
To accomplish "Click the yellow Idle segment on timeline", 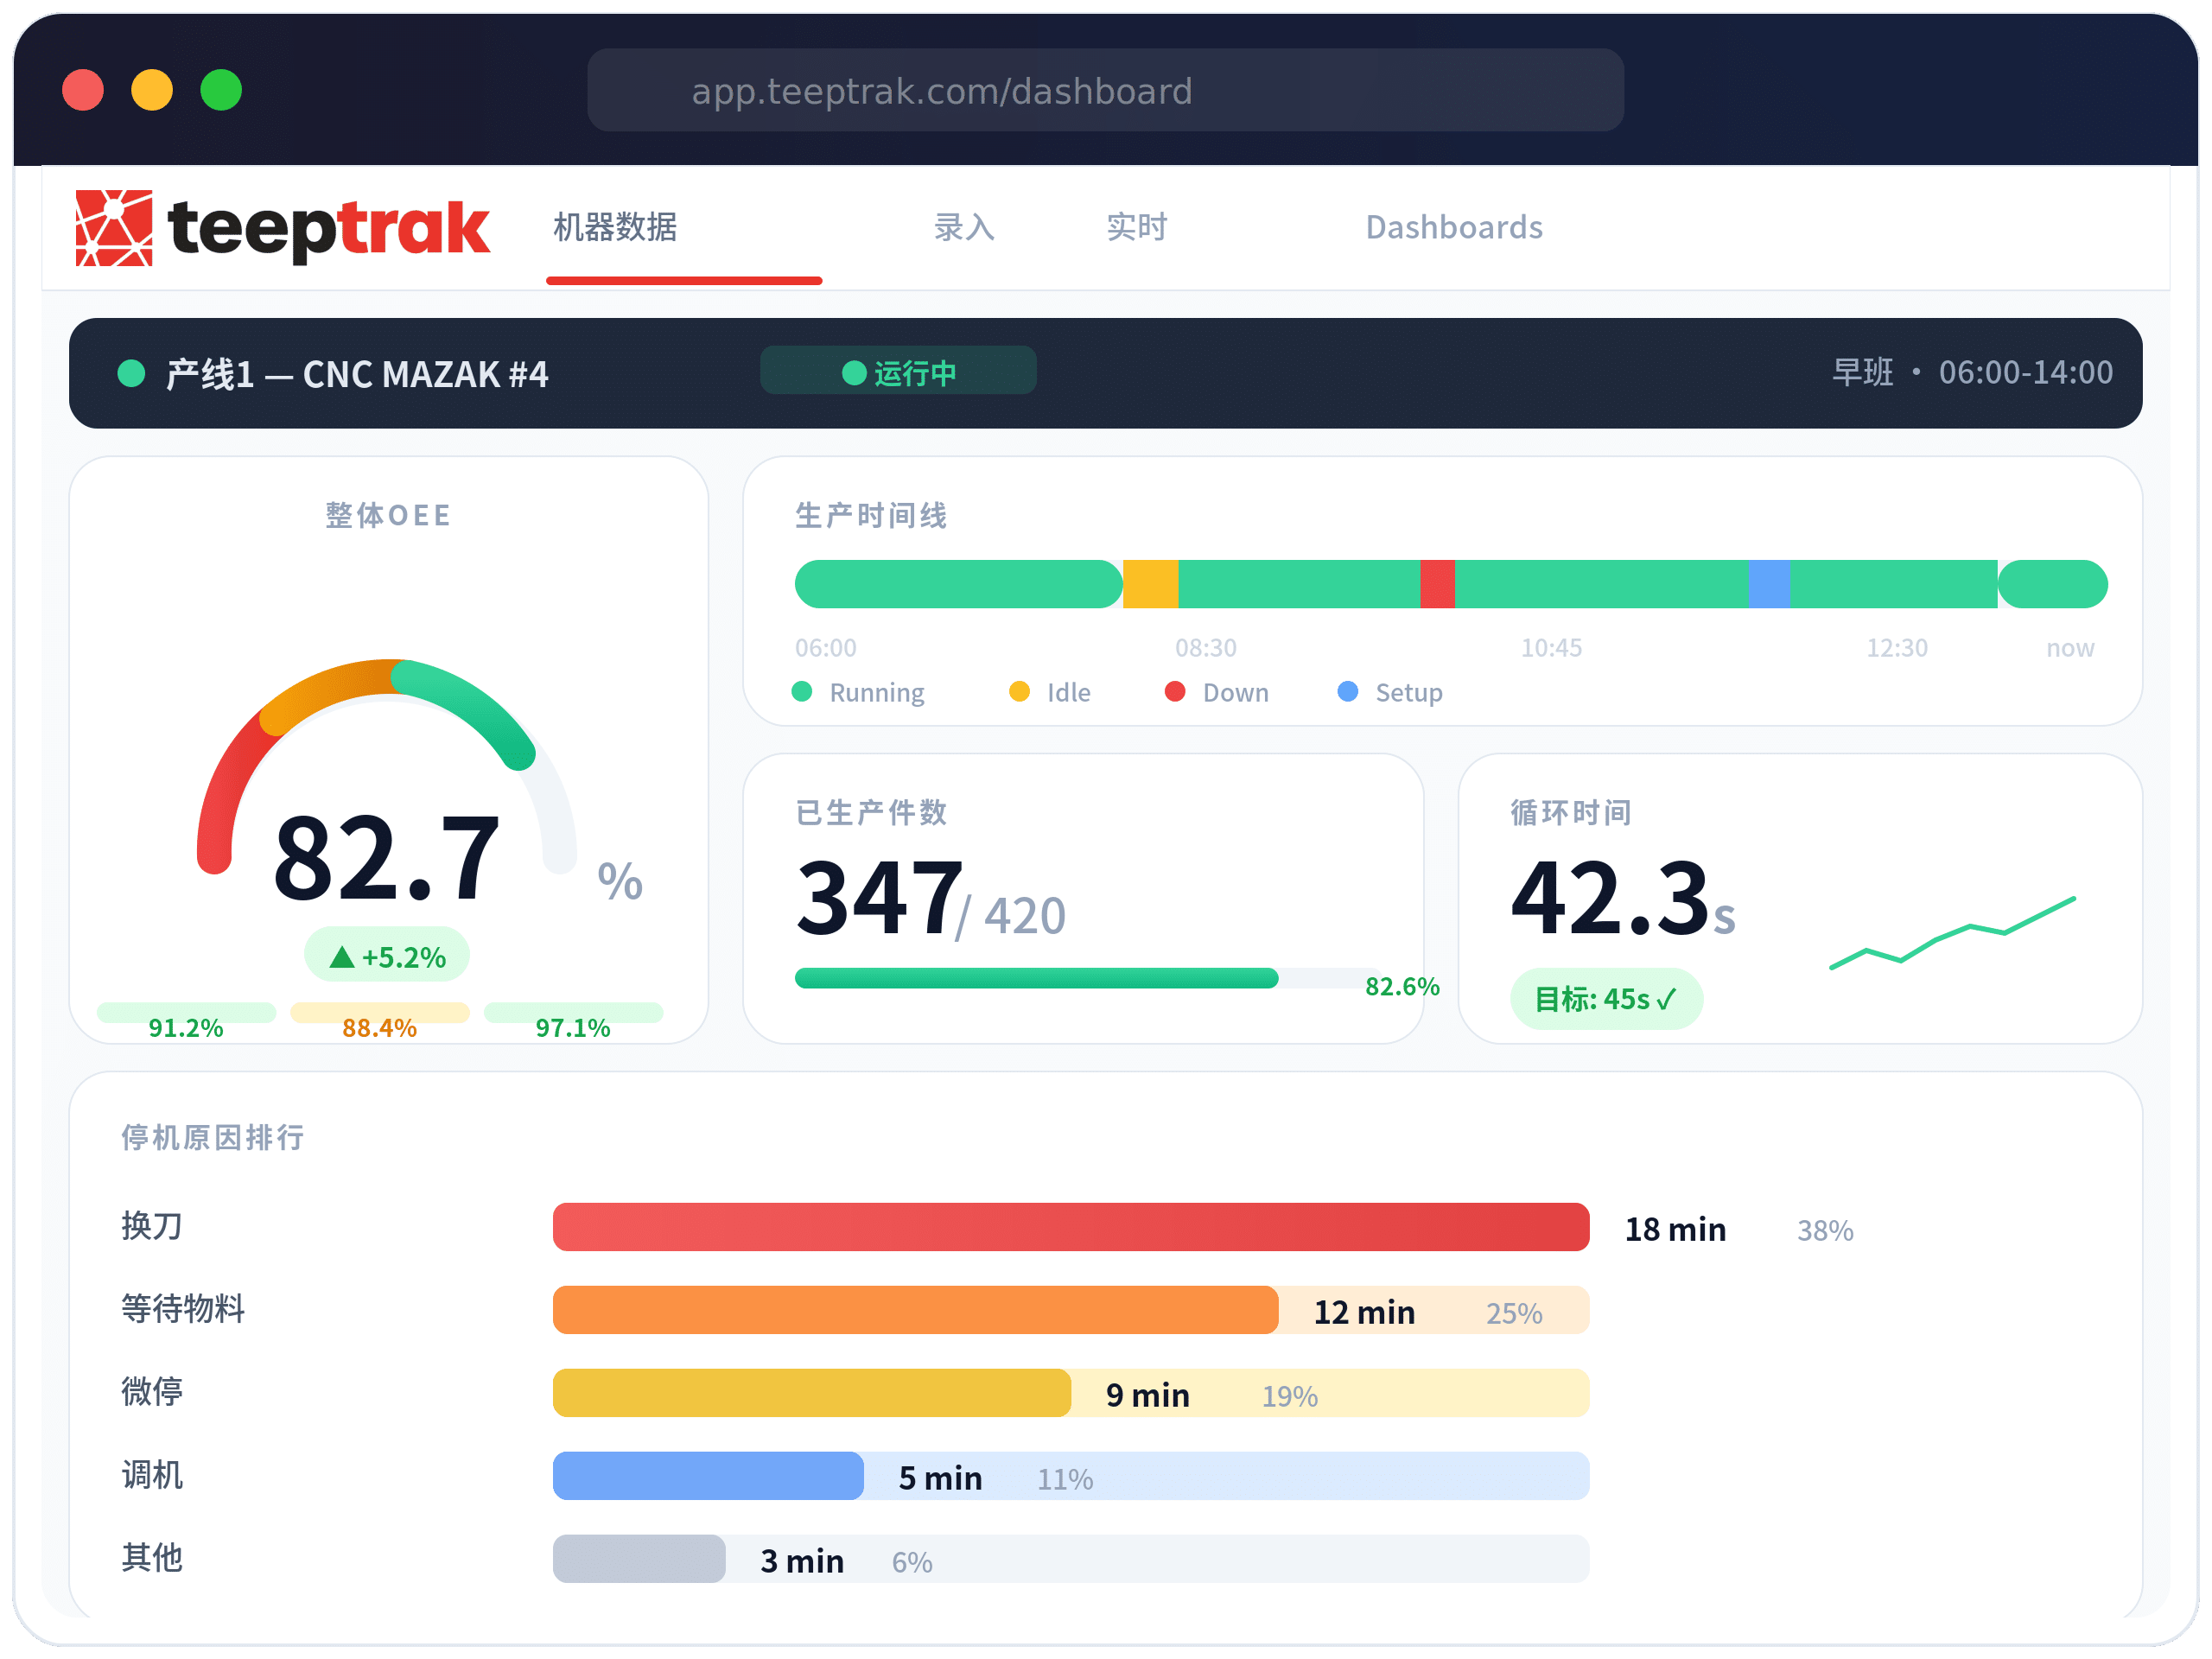I will tap(1150, 584).
